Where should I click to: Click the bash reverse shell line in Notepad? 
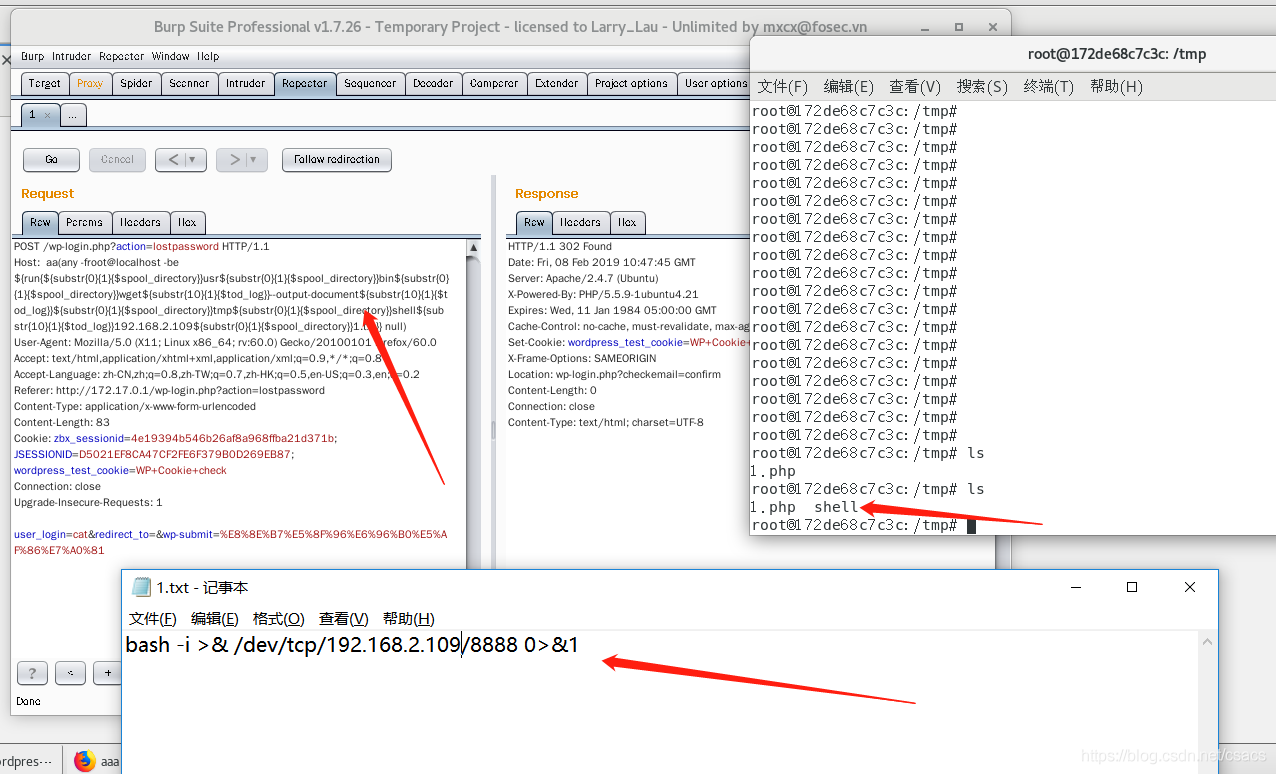(352, 645)
